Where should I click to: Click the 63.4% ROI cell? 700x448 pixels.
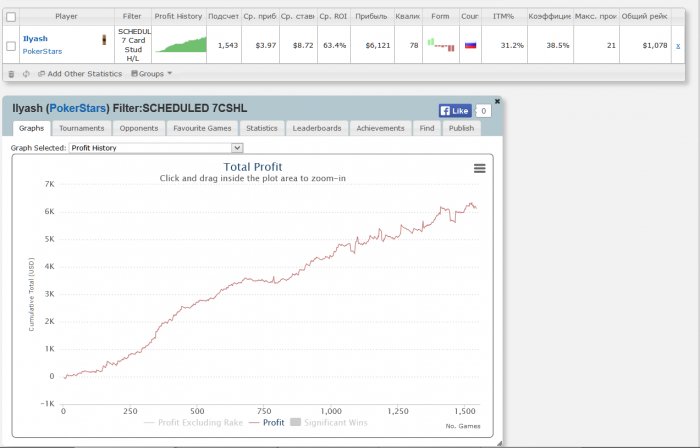(334, 45)
